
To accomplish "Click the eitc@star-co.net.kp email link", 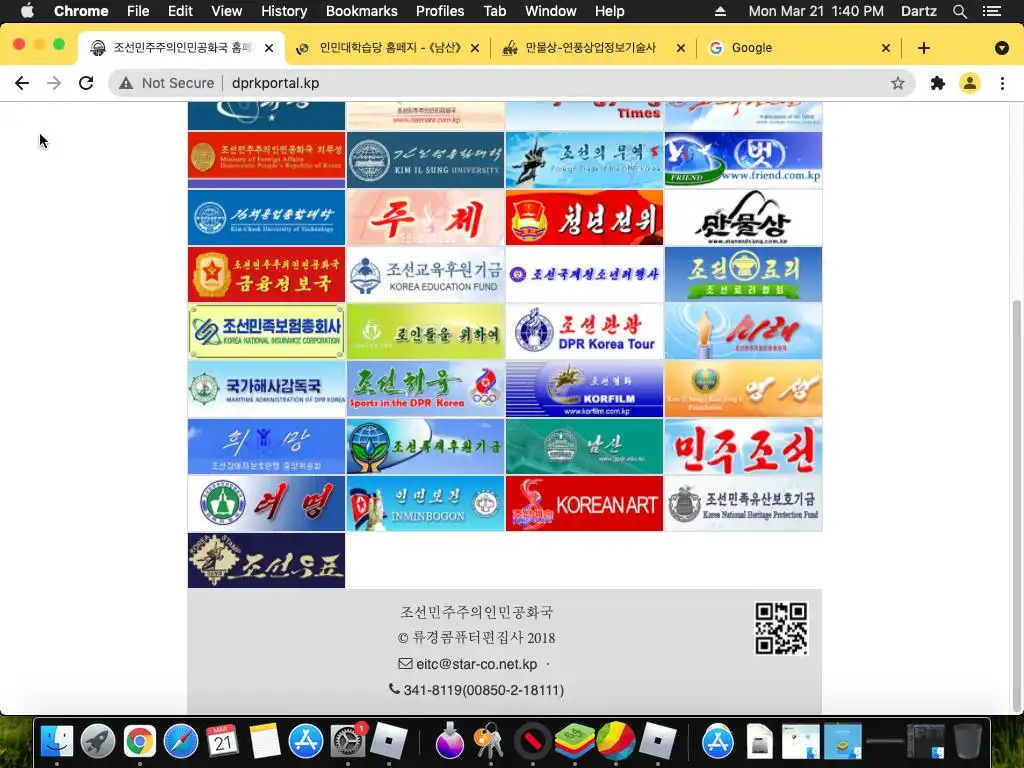I will pos(477,664).
